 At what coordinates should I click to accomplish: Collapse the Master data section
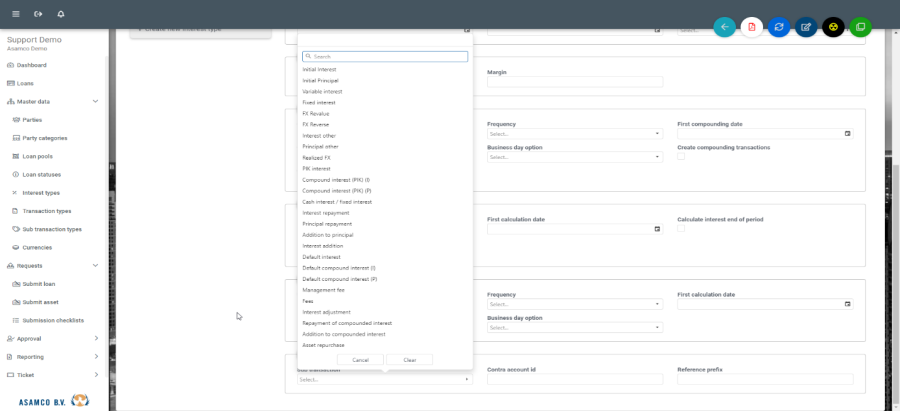click(x=95, y=101)
